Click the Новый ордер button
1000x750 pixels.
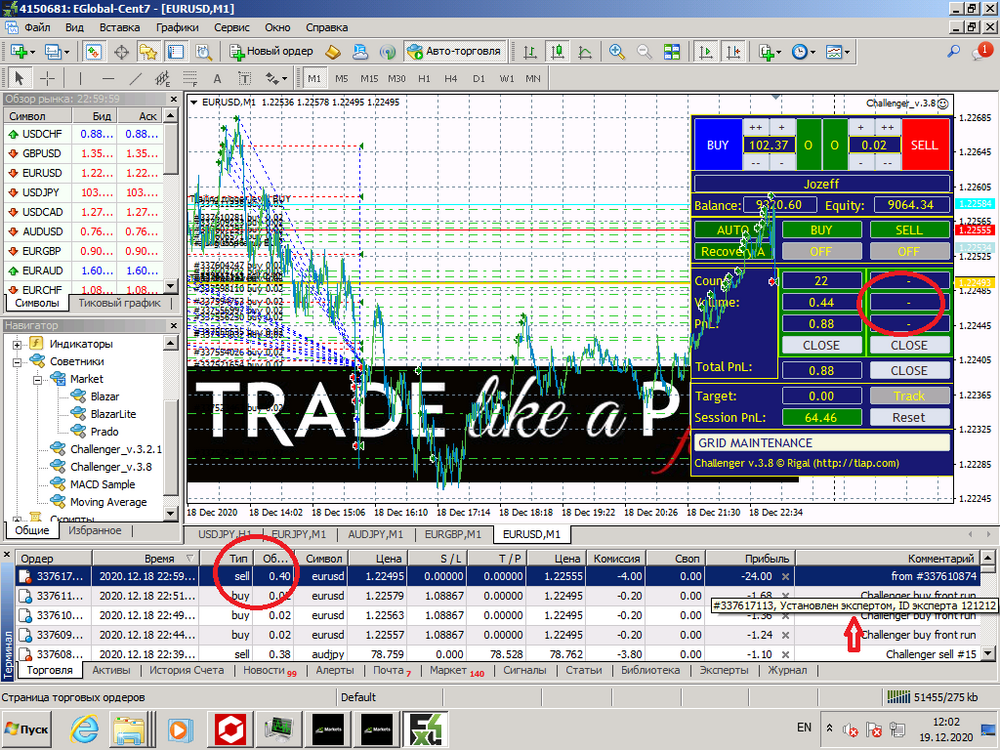point(271,52)
